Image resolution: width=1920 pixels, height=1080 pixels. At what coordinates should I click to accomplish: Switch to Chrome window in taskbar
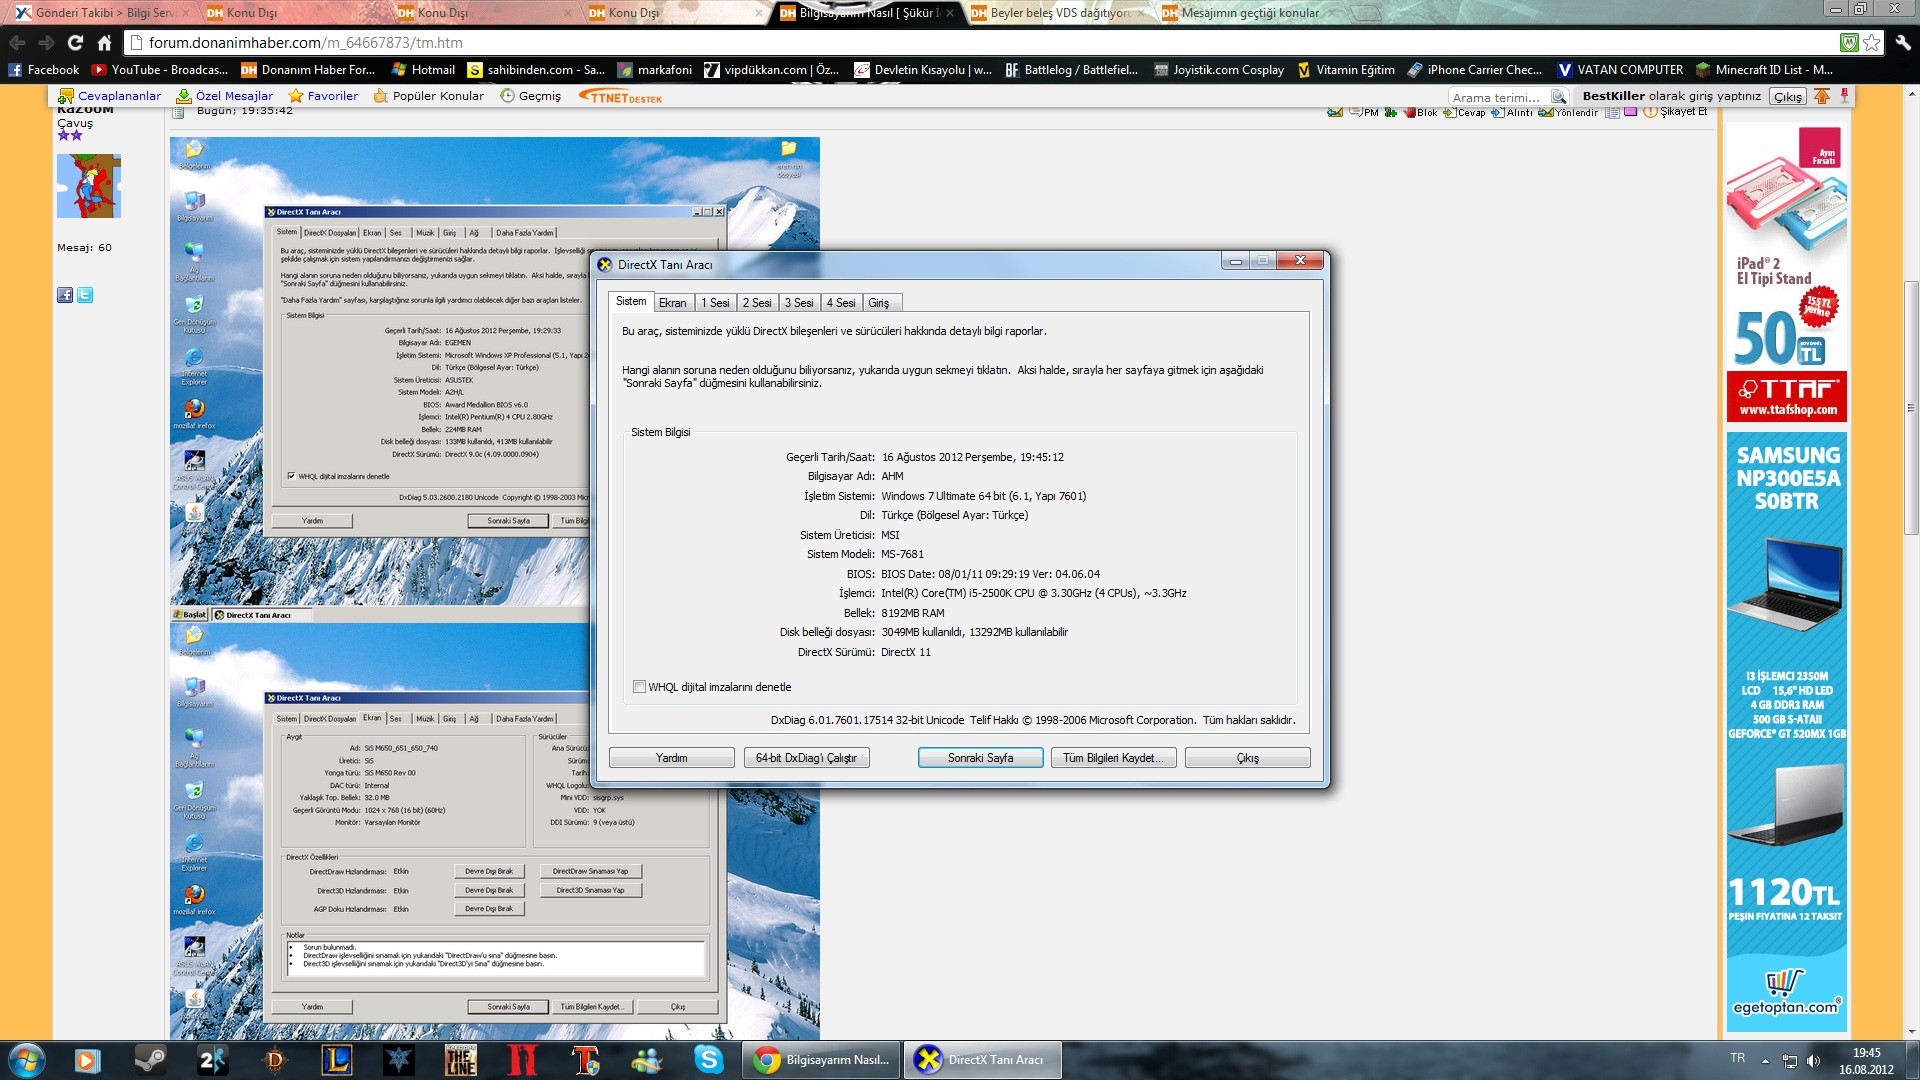point(822,1060)
